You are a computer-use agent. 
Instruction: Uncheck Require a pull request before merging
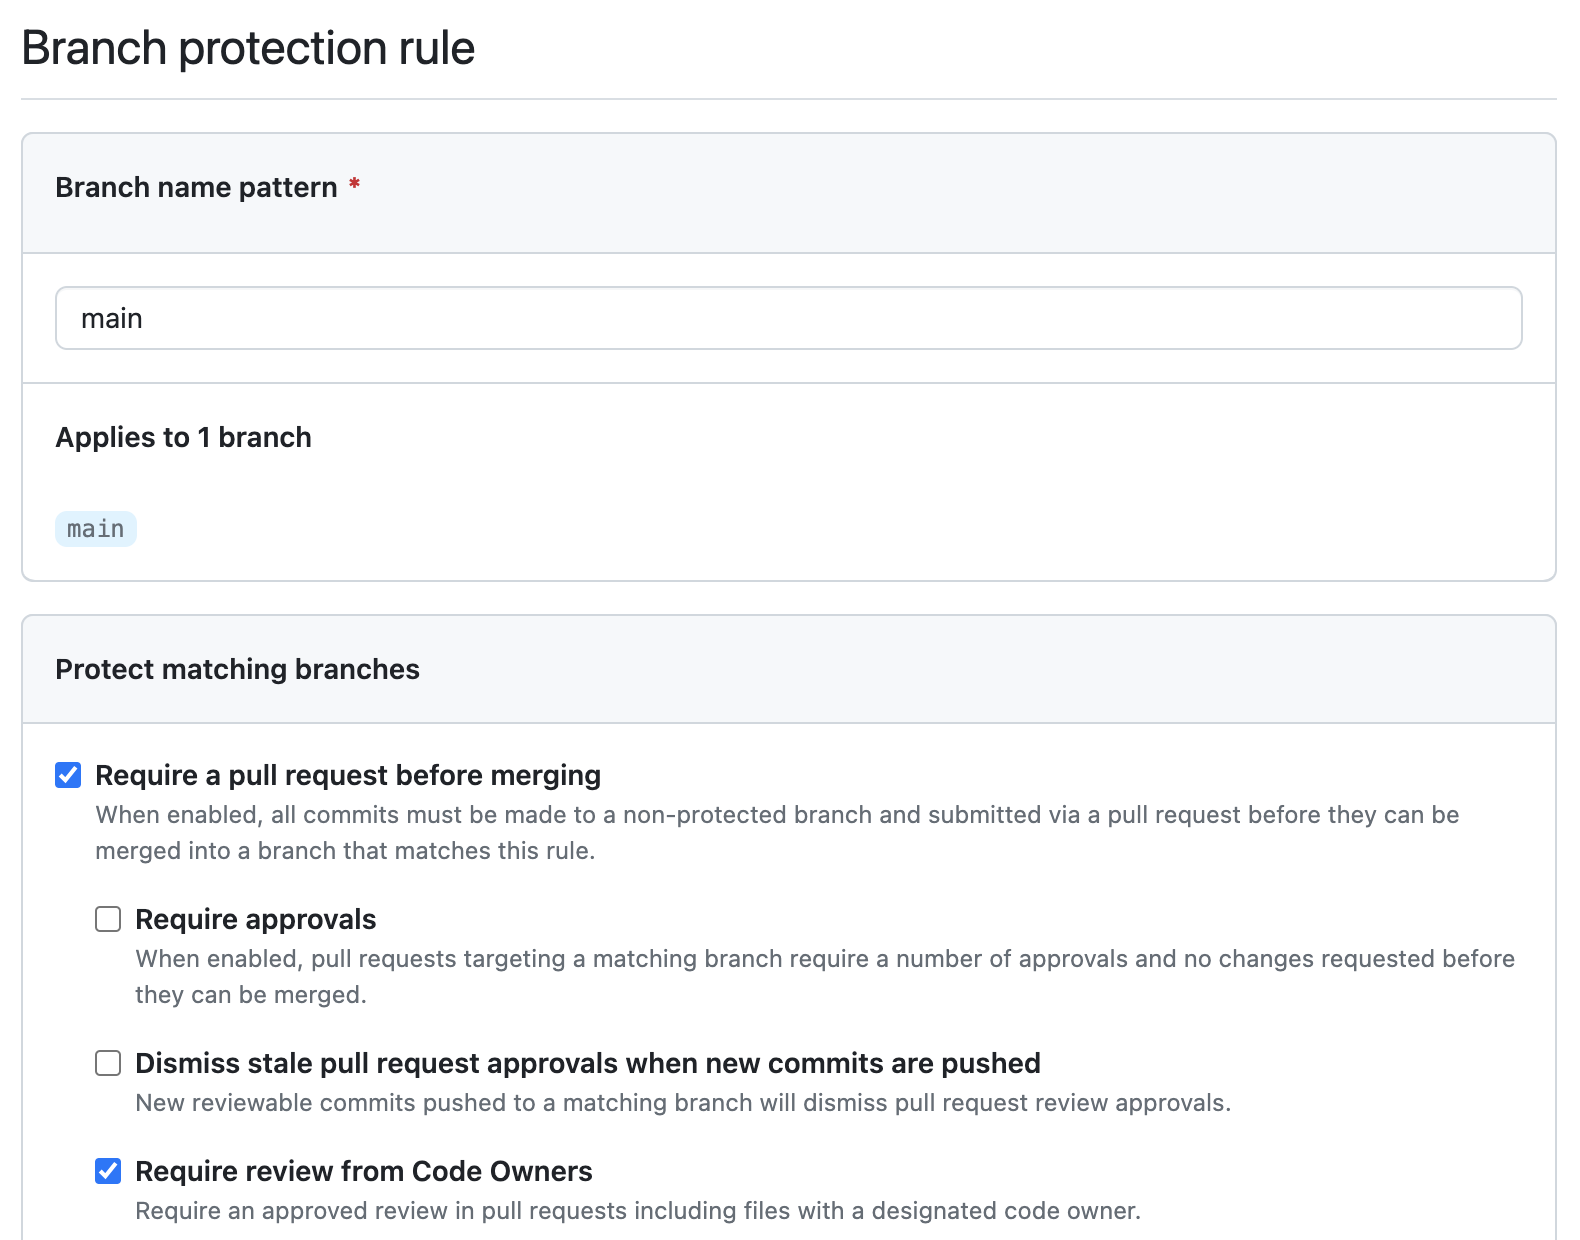pyautogui.click(x=67, y=774)
